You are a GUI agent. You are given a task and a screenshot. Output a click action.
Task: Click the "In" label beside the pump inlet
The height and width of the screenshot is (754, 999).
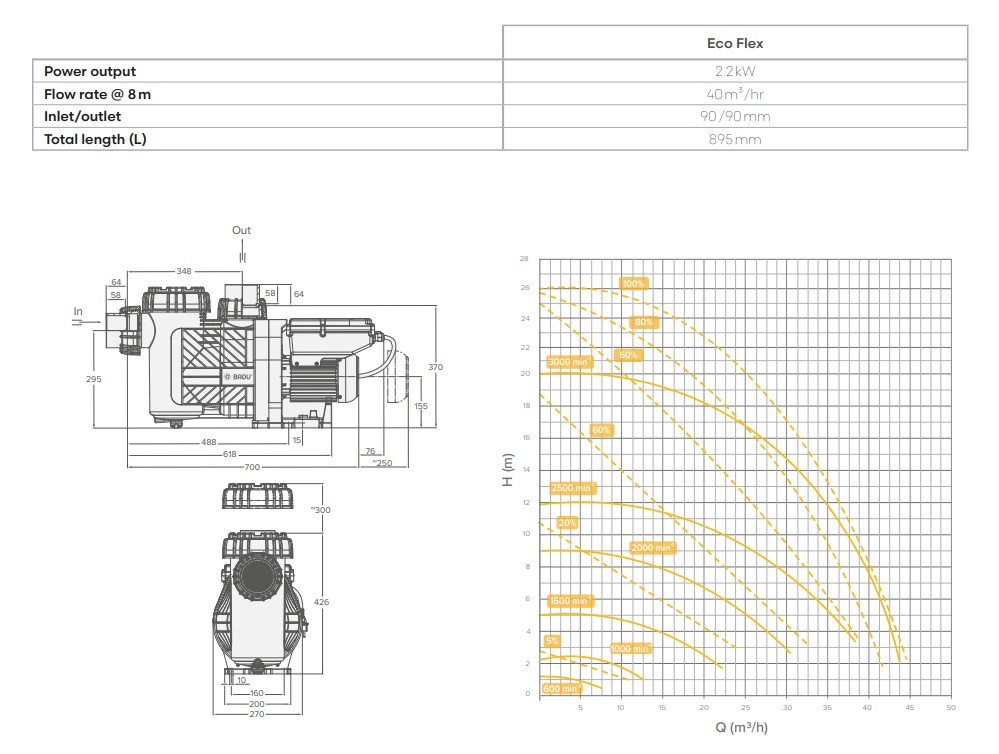click(78, 311)
